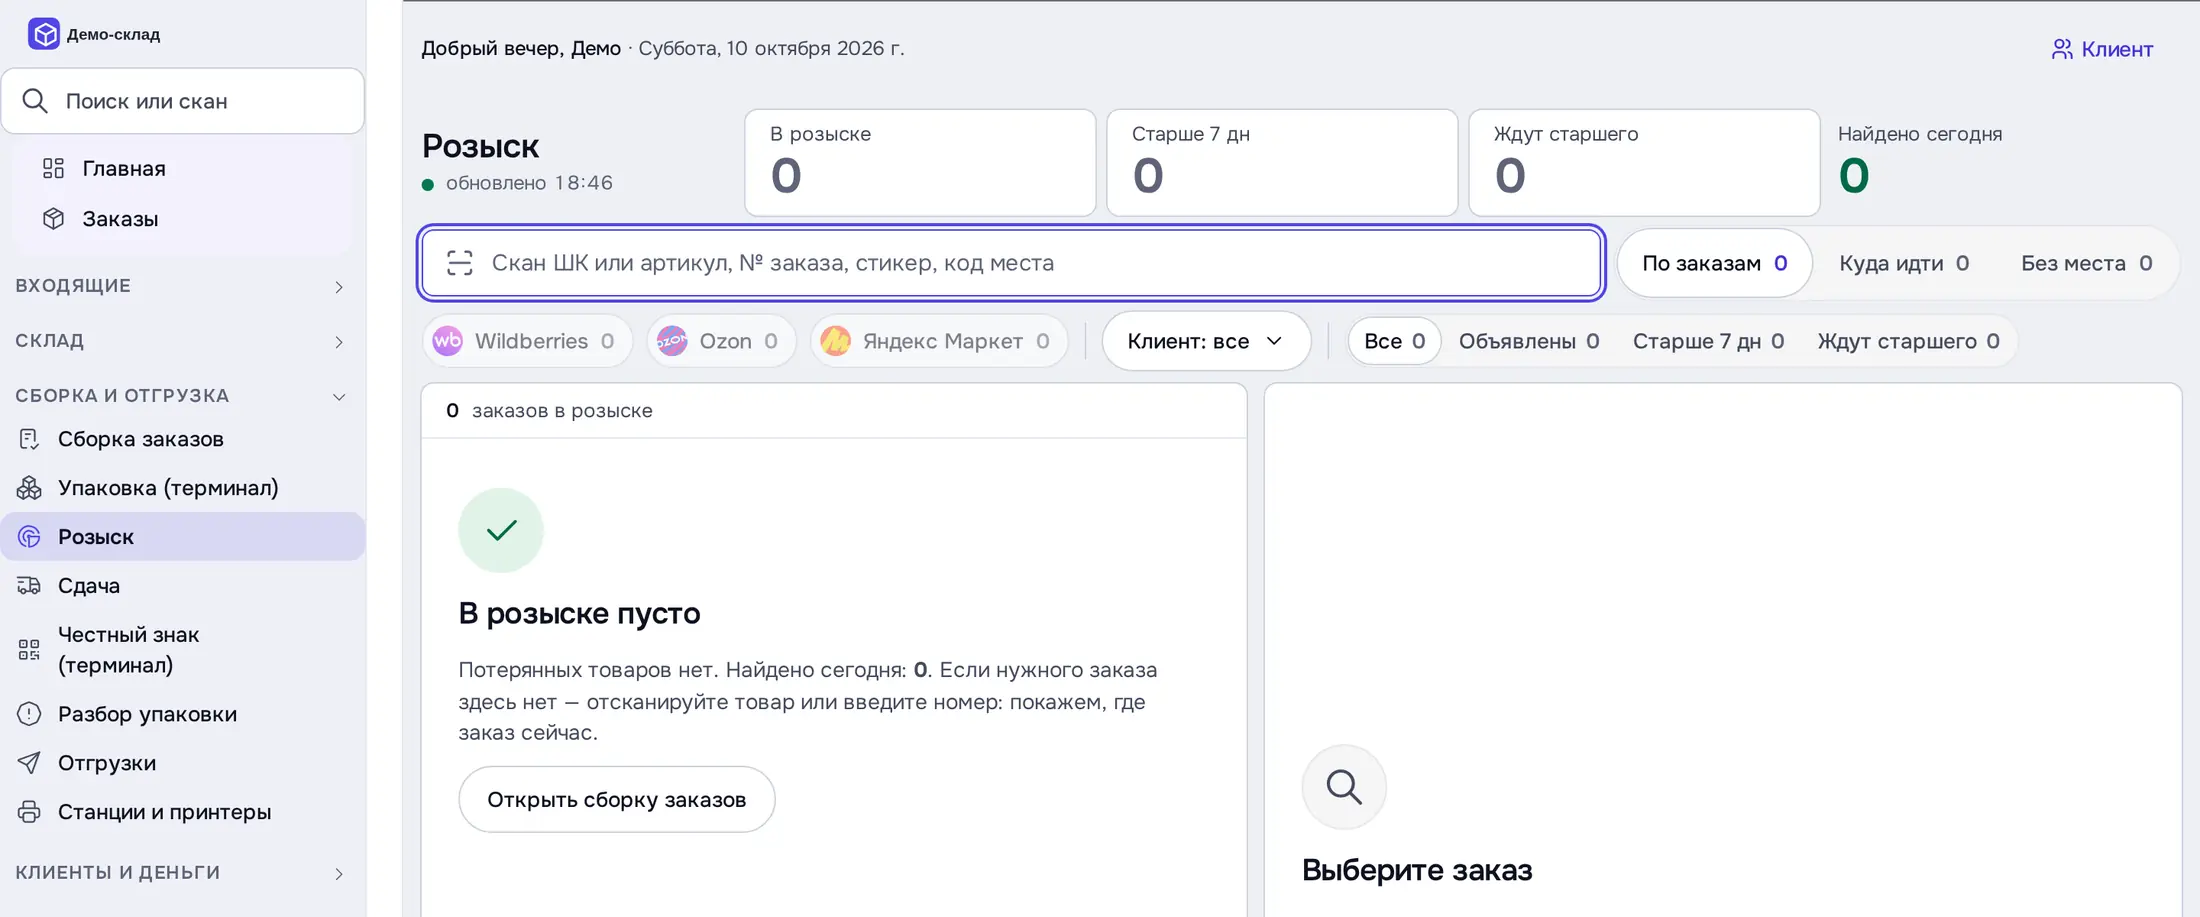Click the Ждут старшего counter card
2200x917 pixels.
coord(1644,162)
